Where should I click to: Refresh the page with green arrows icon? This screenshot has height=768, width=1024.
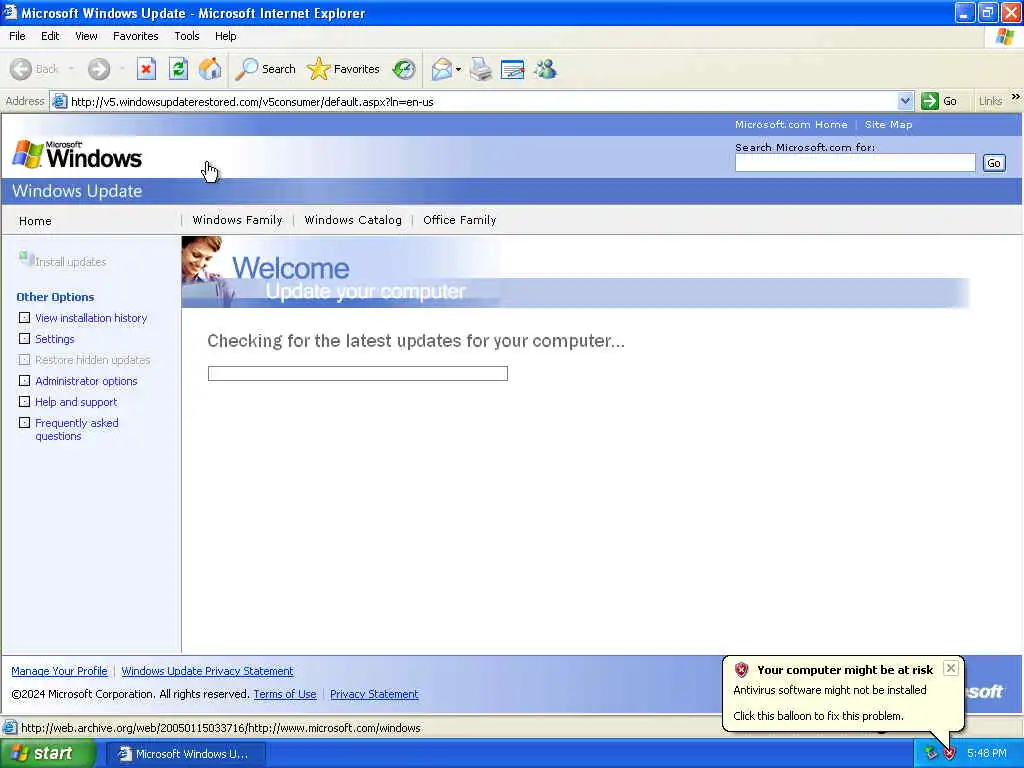click(x=178, y=69)
